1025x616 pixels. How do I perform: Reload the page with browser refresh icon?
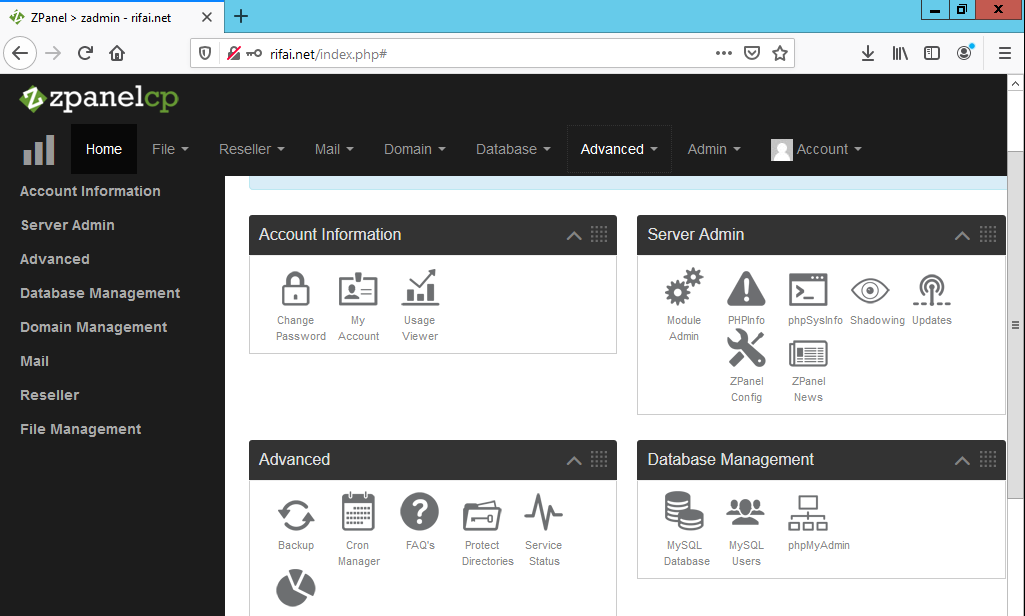click(85, 53)
